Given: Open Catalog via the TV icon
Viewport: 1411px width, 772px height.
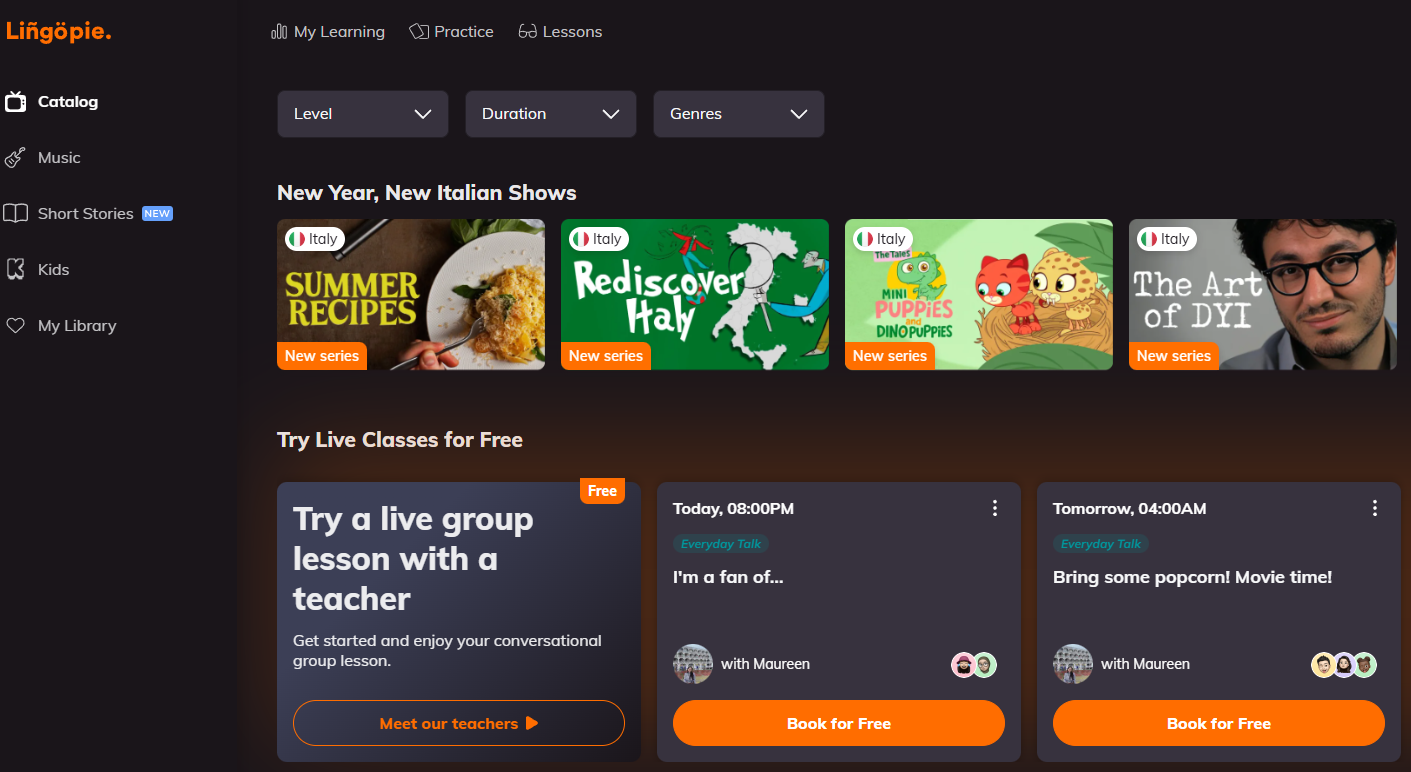Looking at the screenshot, I should coord(15,102).
